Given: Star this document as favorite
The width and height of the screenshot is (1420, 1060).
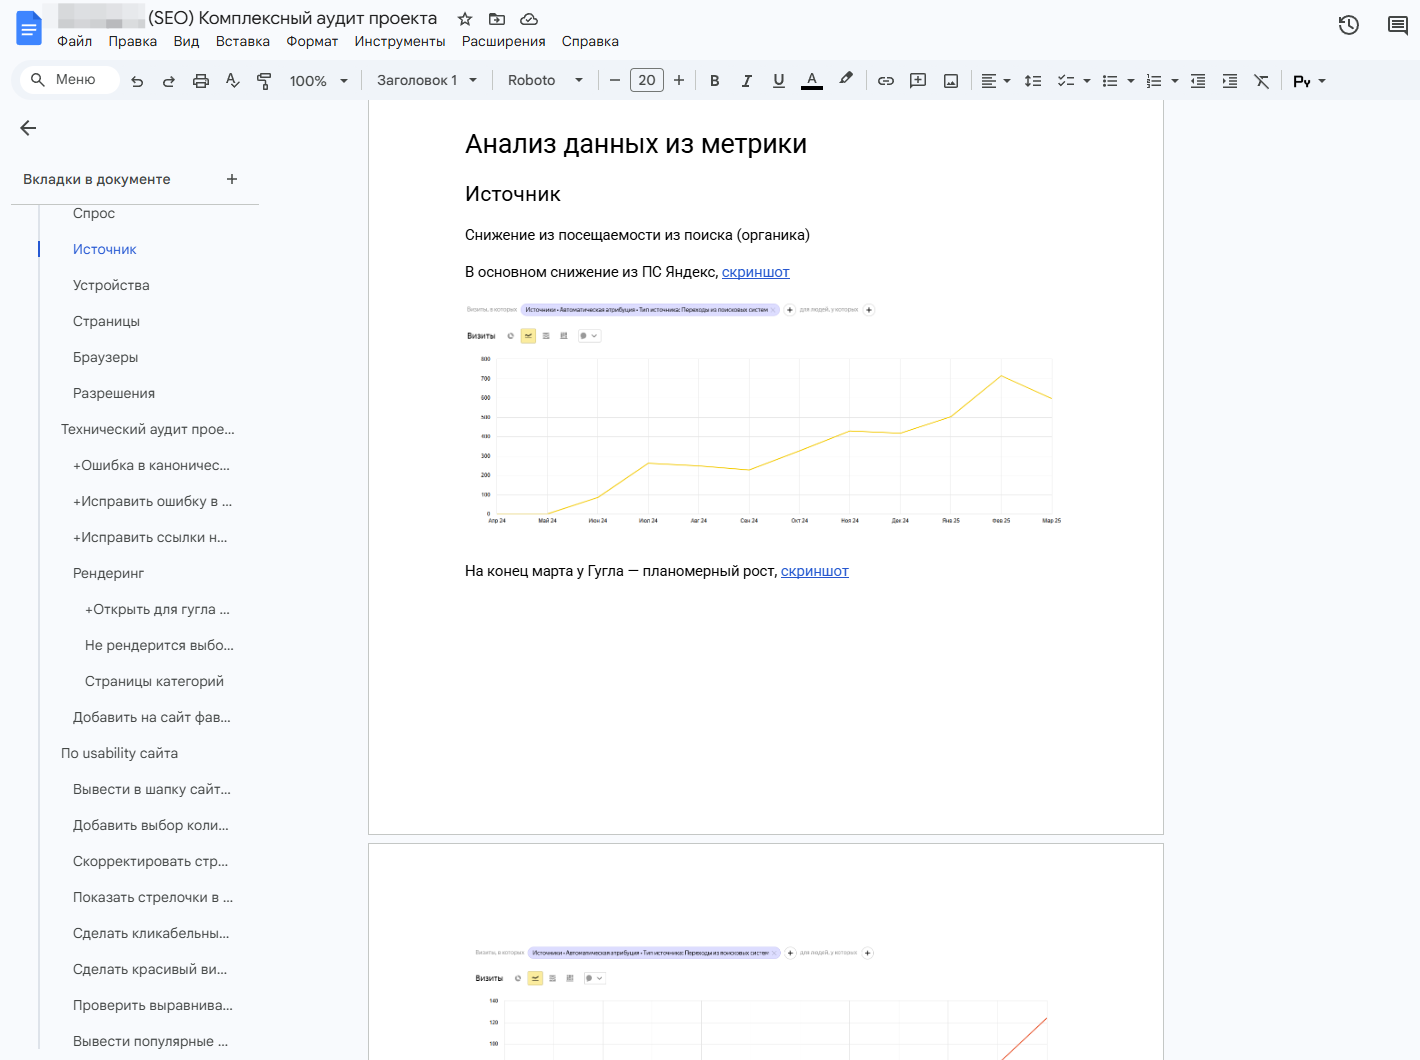Looking at the screenshot, I should 465,19.
